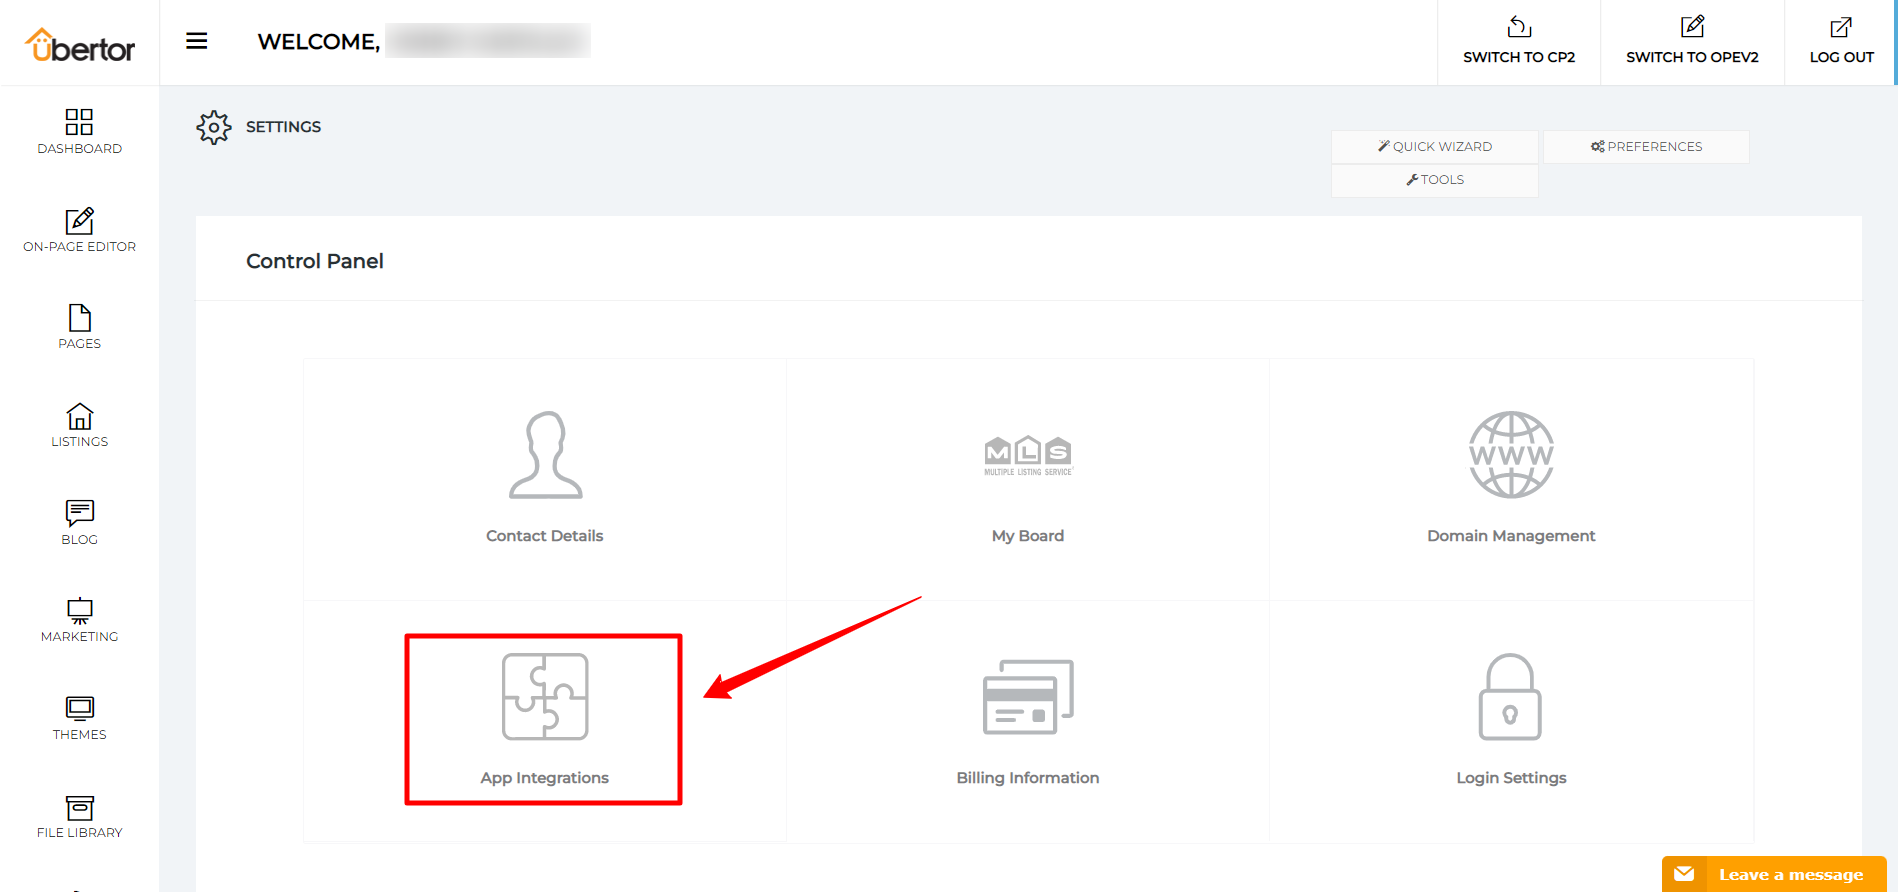
Task: Click Switch to CP2 button
Action: coord(1518,42)
